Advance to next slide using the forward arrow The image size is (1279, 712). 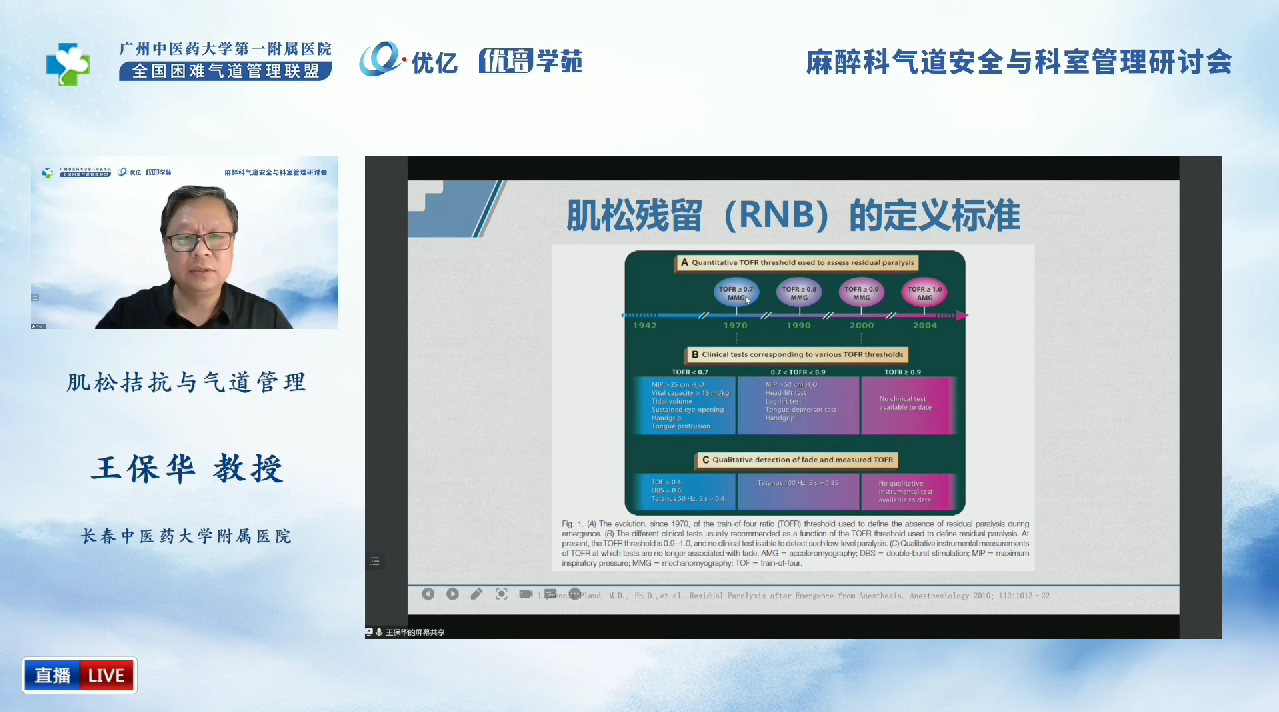(x=452, y=594)
